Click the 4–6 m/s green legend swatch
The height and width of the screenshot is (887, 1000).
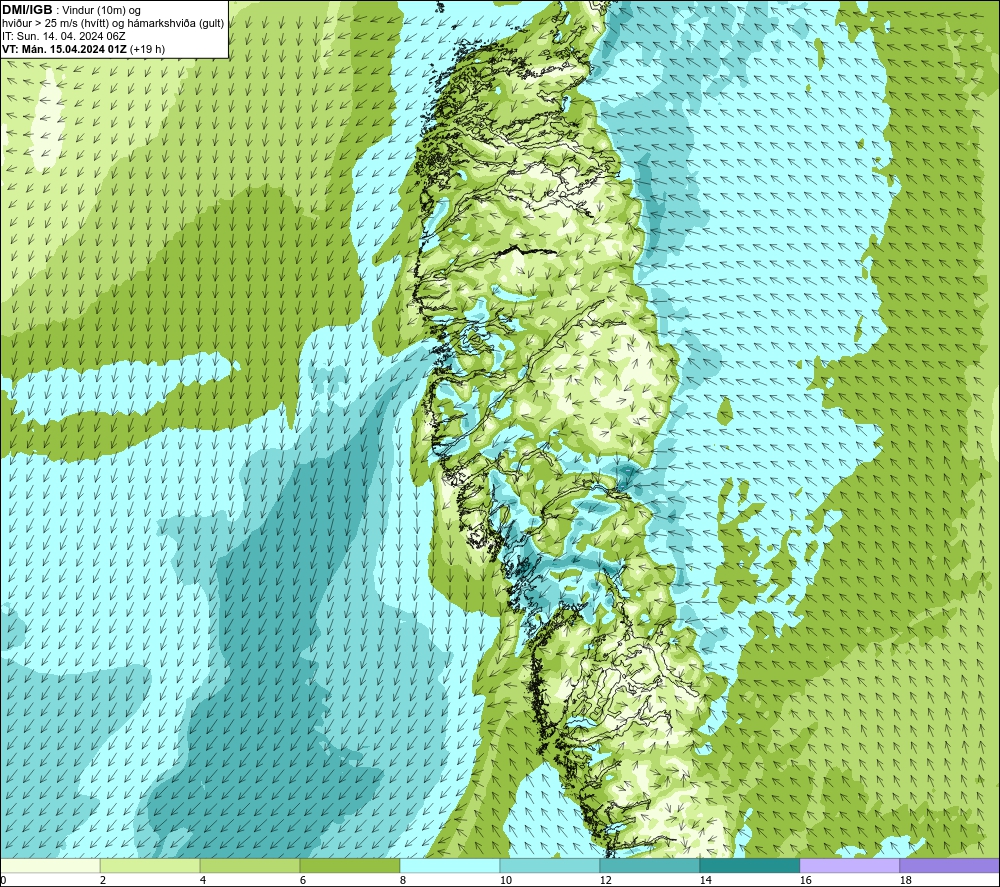tap(250, 866)
